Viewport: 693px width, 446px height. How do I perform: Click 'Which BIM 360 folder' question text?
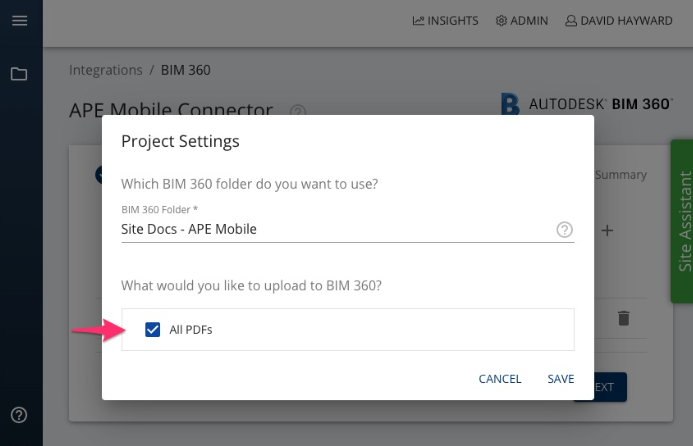point(250,184)
